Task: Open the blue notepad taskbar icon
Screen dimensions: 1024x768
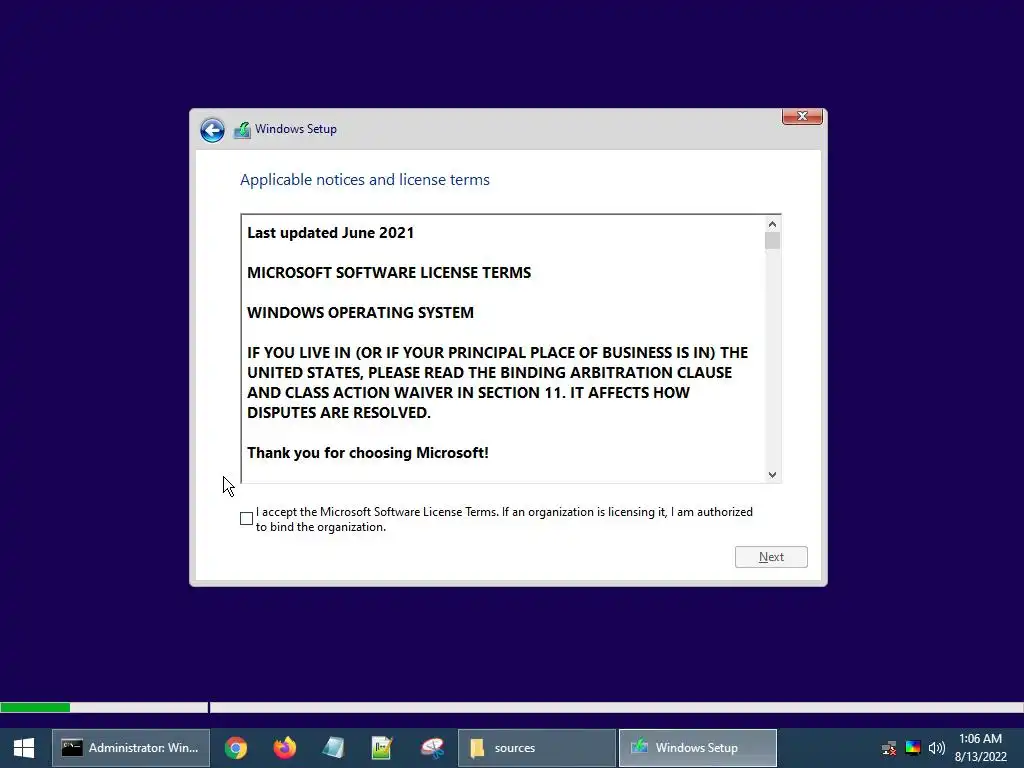Action: [334, 748]
